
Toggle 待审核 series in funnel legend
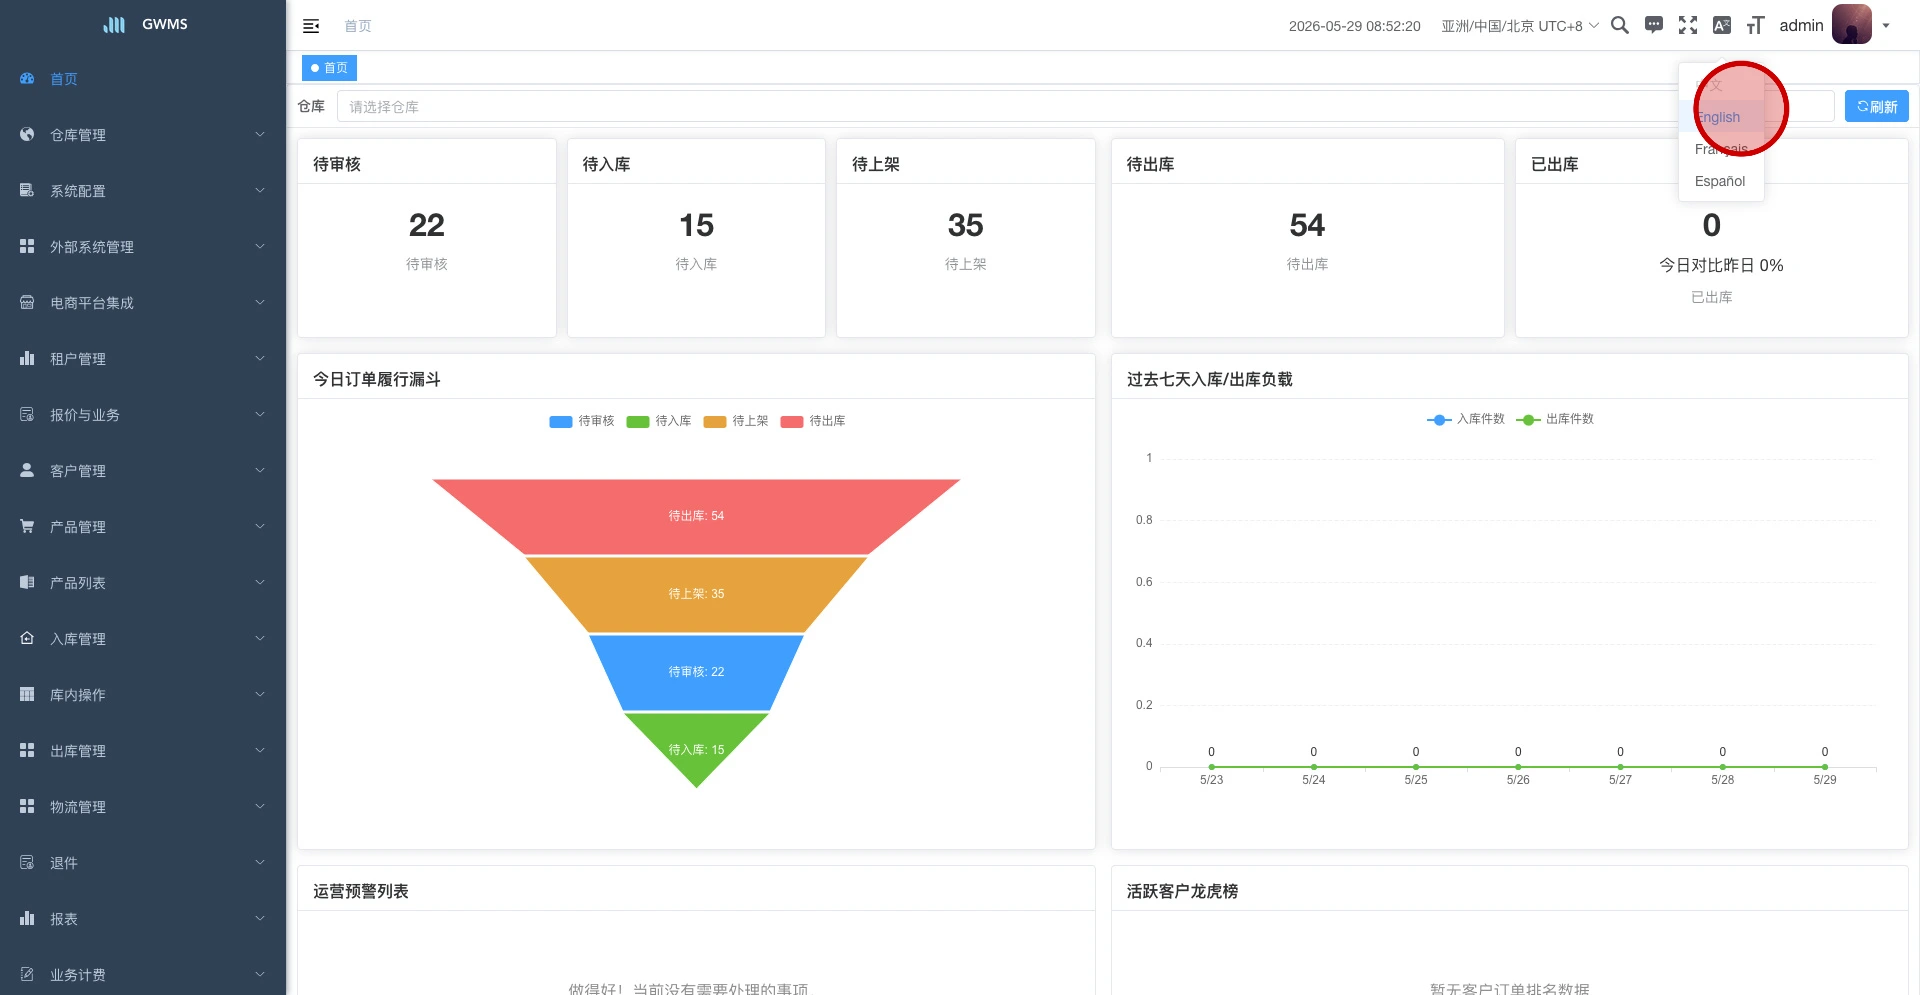tap(582, 421)
